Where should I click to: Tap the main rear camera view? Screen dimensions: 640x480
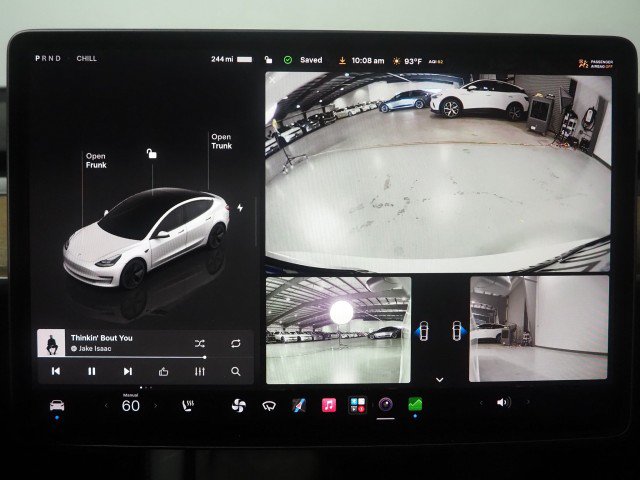(x=438, y=173)
